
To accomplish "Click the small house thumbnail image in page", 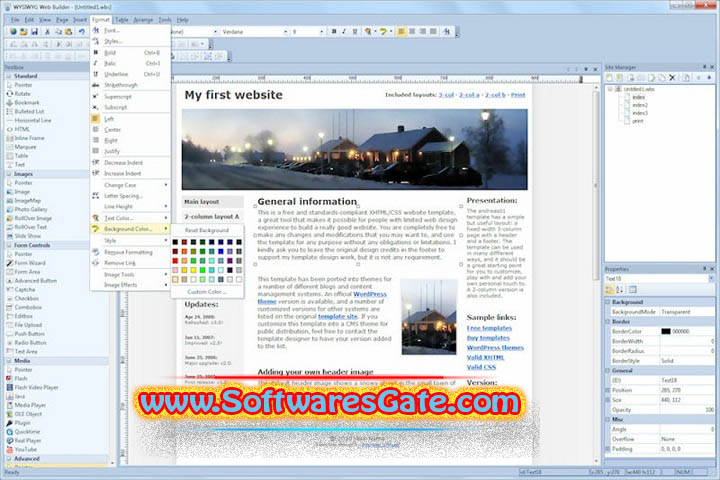I will point(429,316).
